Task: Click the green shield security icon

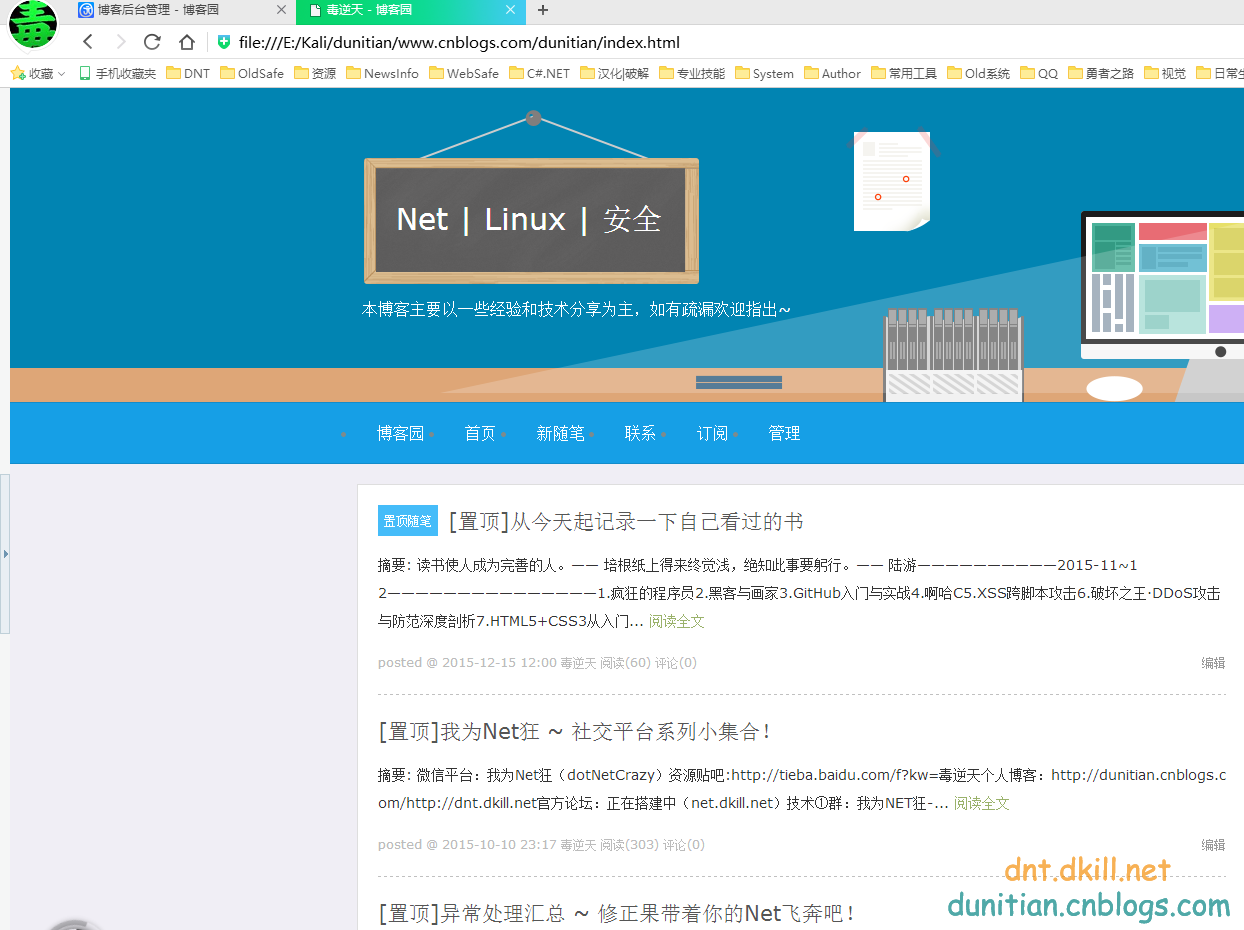Action: click(x=223, y=42)
